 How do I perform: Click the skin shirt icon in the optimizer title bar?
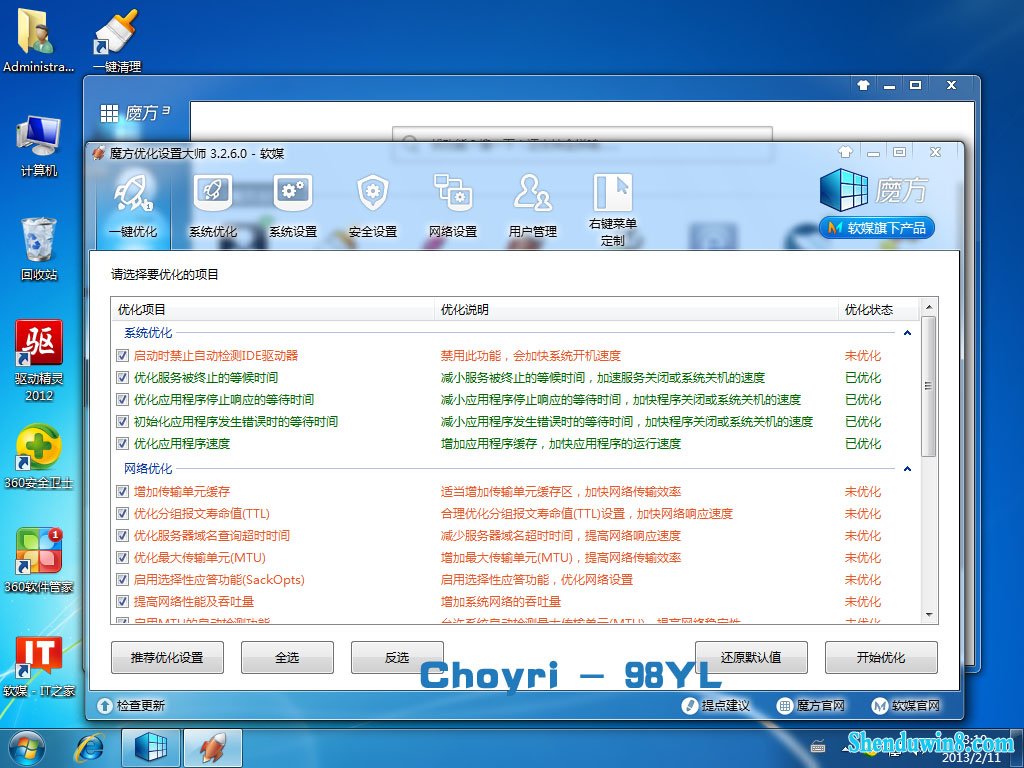pos(845,152)
